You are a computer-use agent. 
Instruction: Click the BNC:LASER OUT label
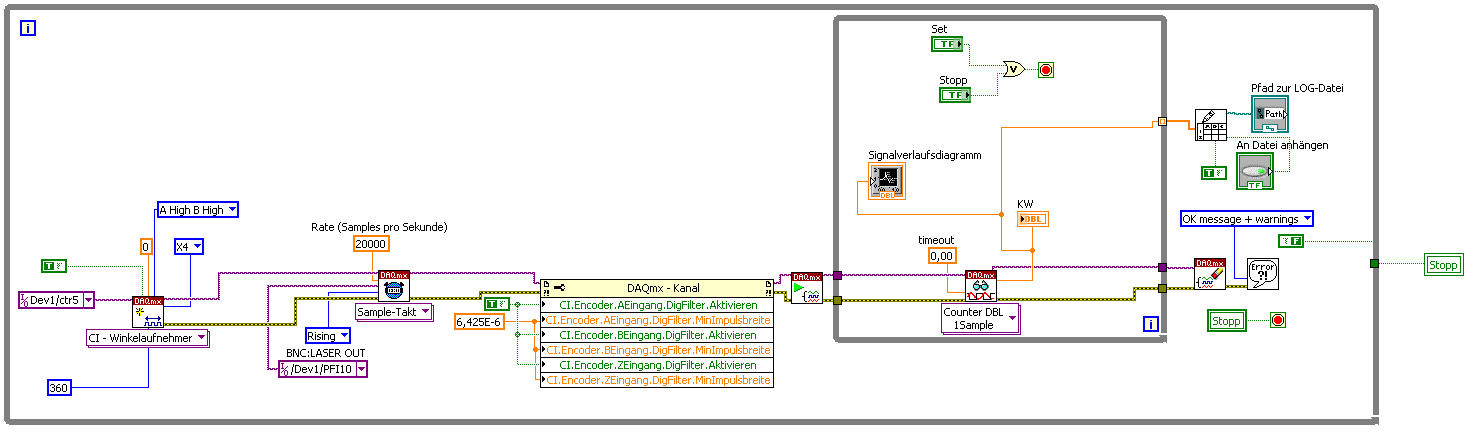point(323,353)
